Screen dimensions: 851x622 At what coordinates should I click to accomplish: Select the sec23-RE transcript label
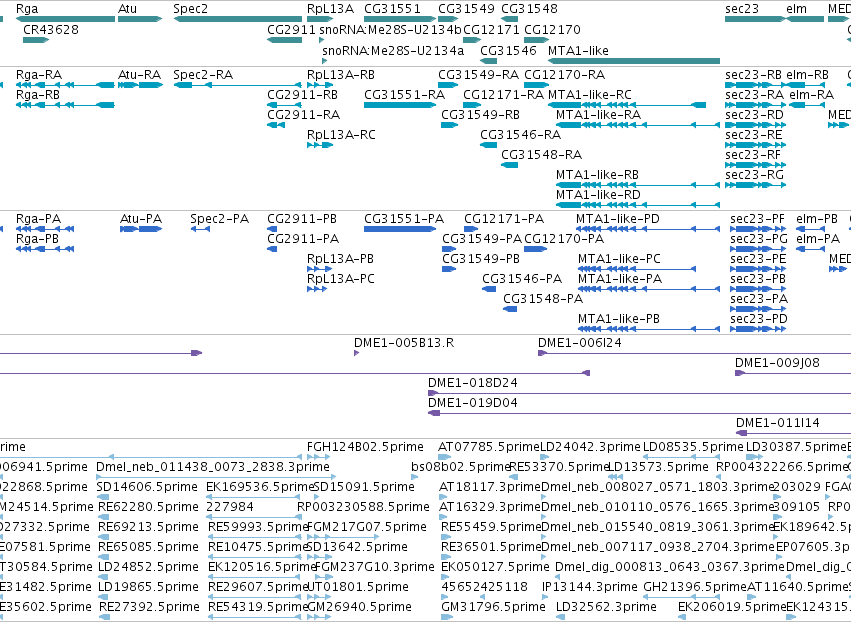753,134
